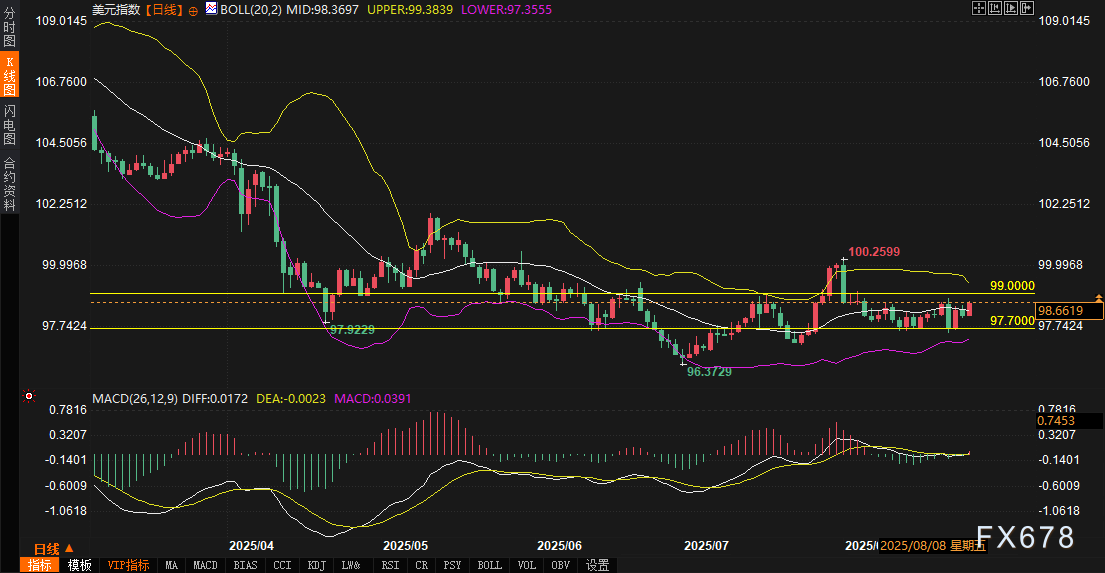Screen dimensions: 1105x573
Task: Click the circled plus beside 日线 title
Action: point(193,9)
